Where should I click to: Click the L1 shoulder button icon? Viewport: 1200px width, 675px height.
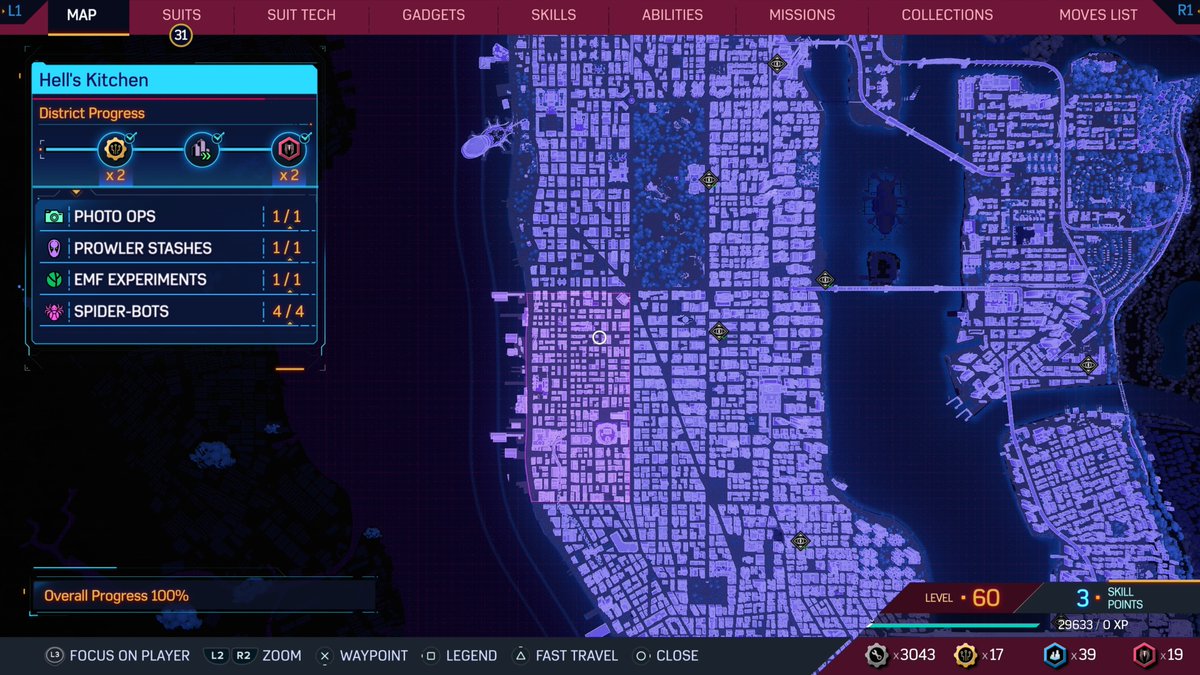click(x=15, y=9)
